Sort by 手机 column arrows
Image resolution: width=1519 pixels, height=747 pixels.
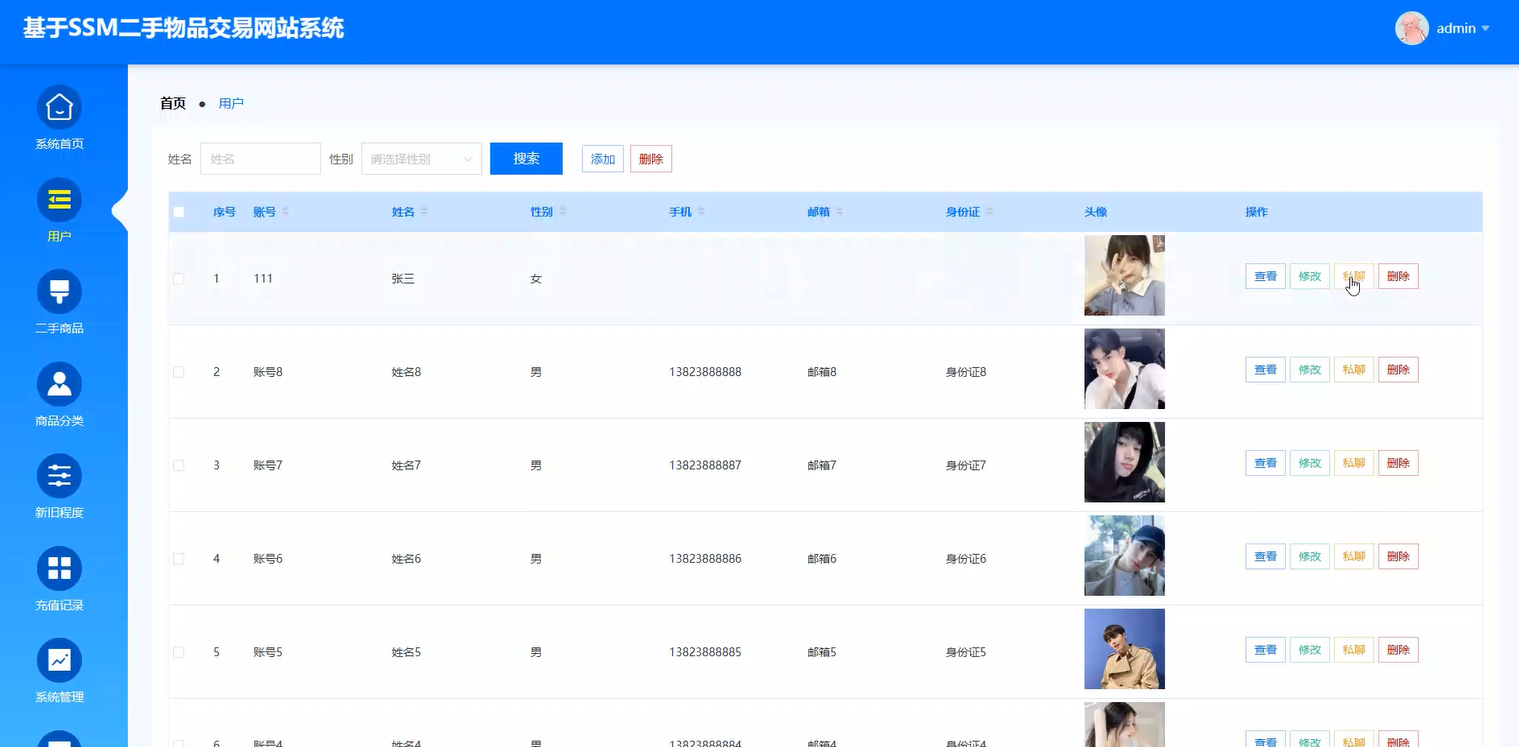tap(701, 212)
